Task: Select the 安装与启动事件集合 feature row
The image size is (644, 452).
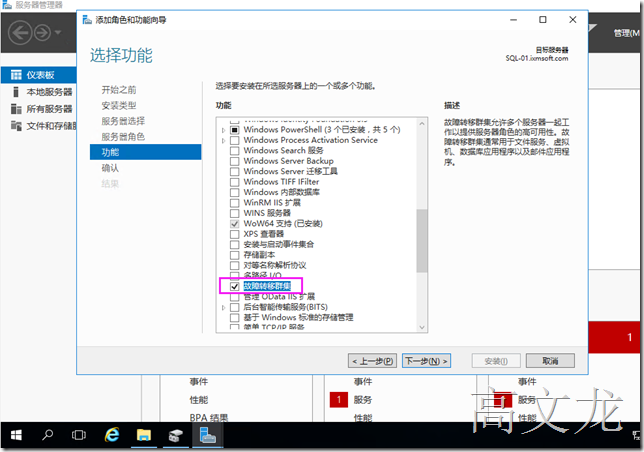Action: (278, 245)
